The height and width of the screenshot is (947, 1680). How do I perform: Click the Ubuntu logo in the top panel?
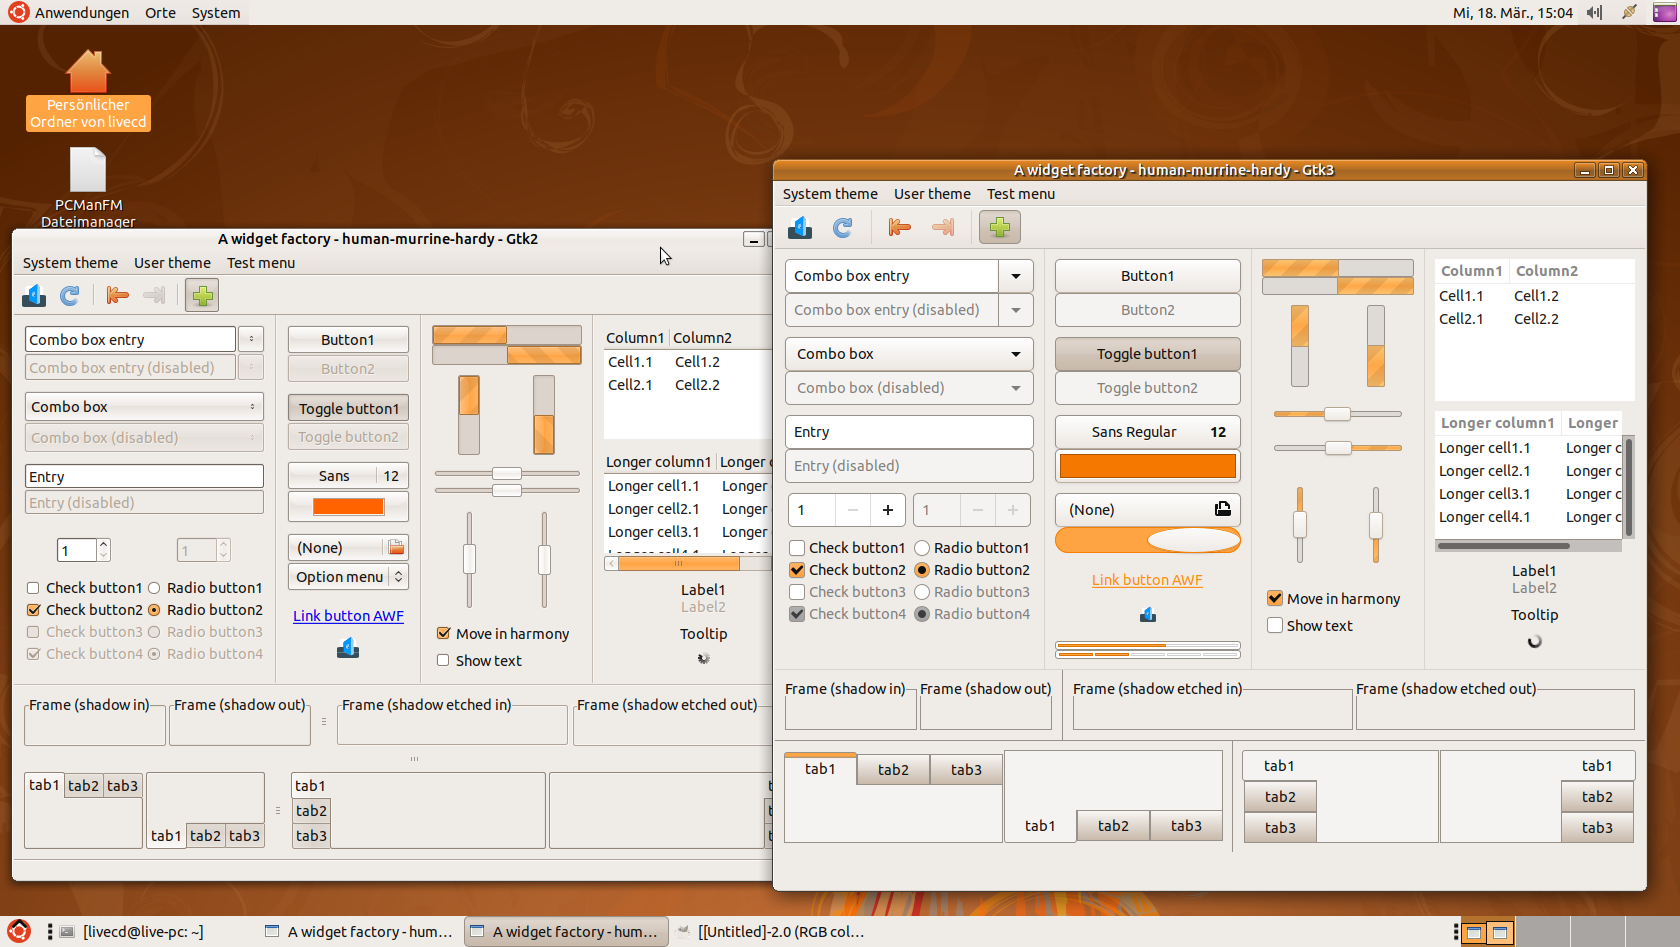pyautogui.click(x=19, y=12)
